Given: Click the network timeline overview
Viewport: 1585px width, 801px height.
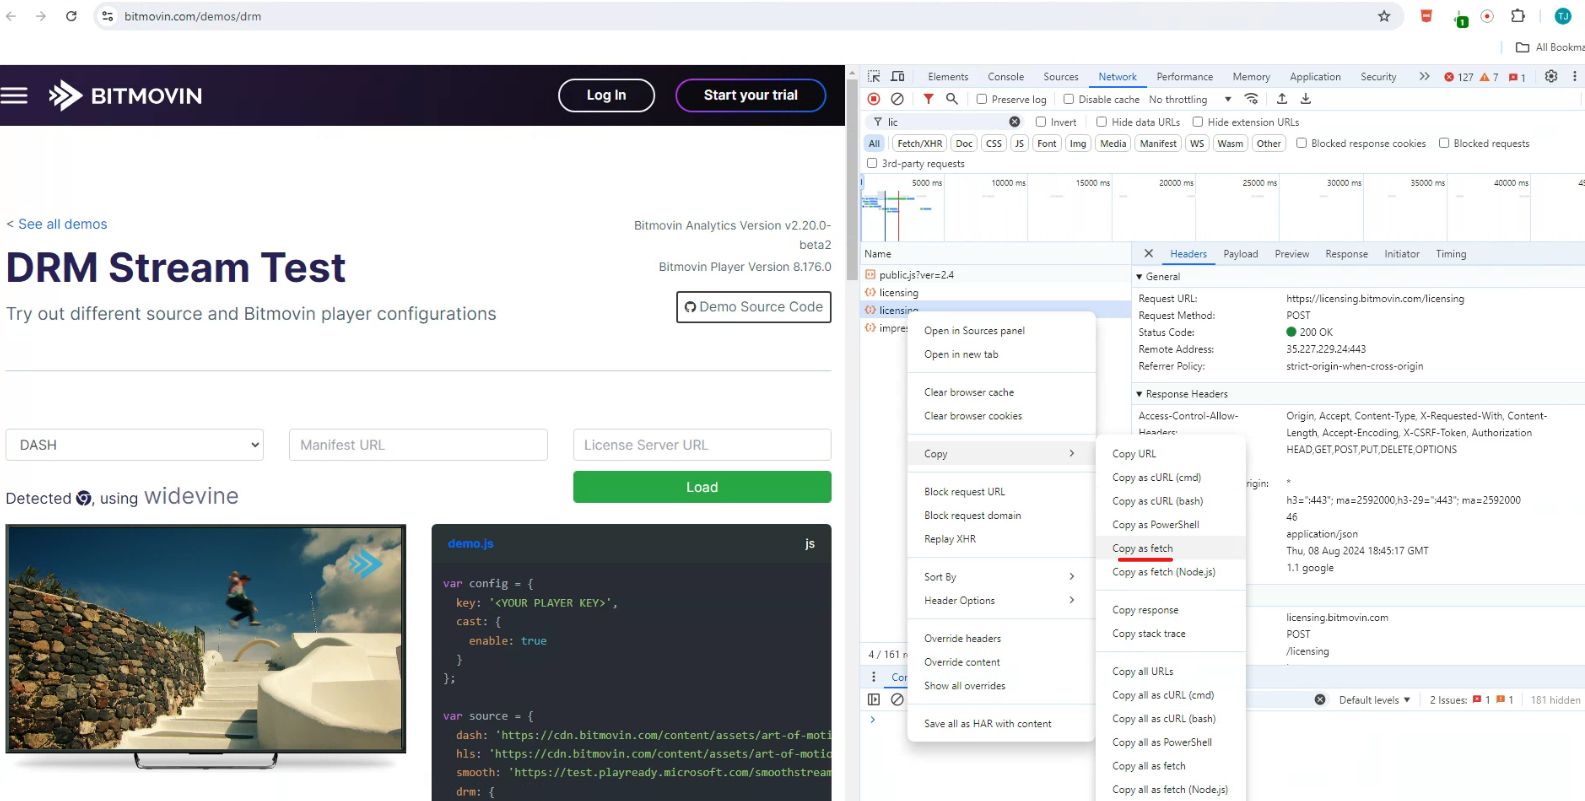Looking at the screenshot, I should 1222,208.
